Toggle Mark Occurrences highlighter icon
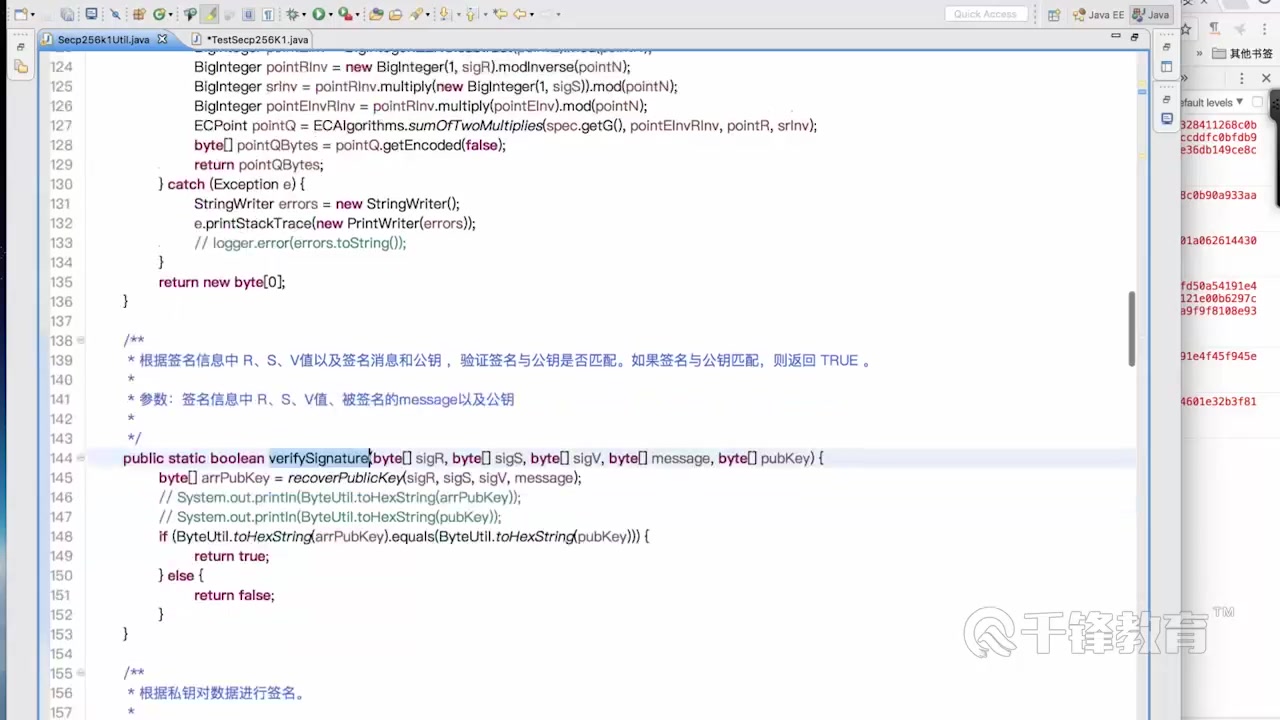The height and width of the screenshot is (720, 1280). pos(209,14)
